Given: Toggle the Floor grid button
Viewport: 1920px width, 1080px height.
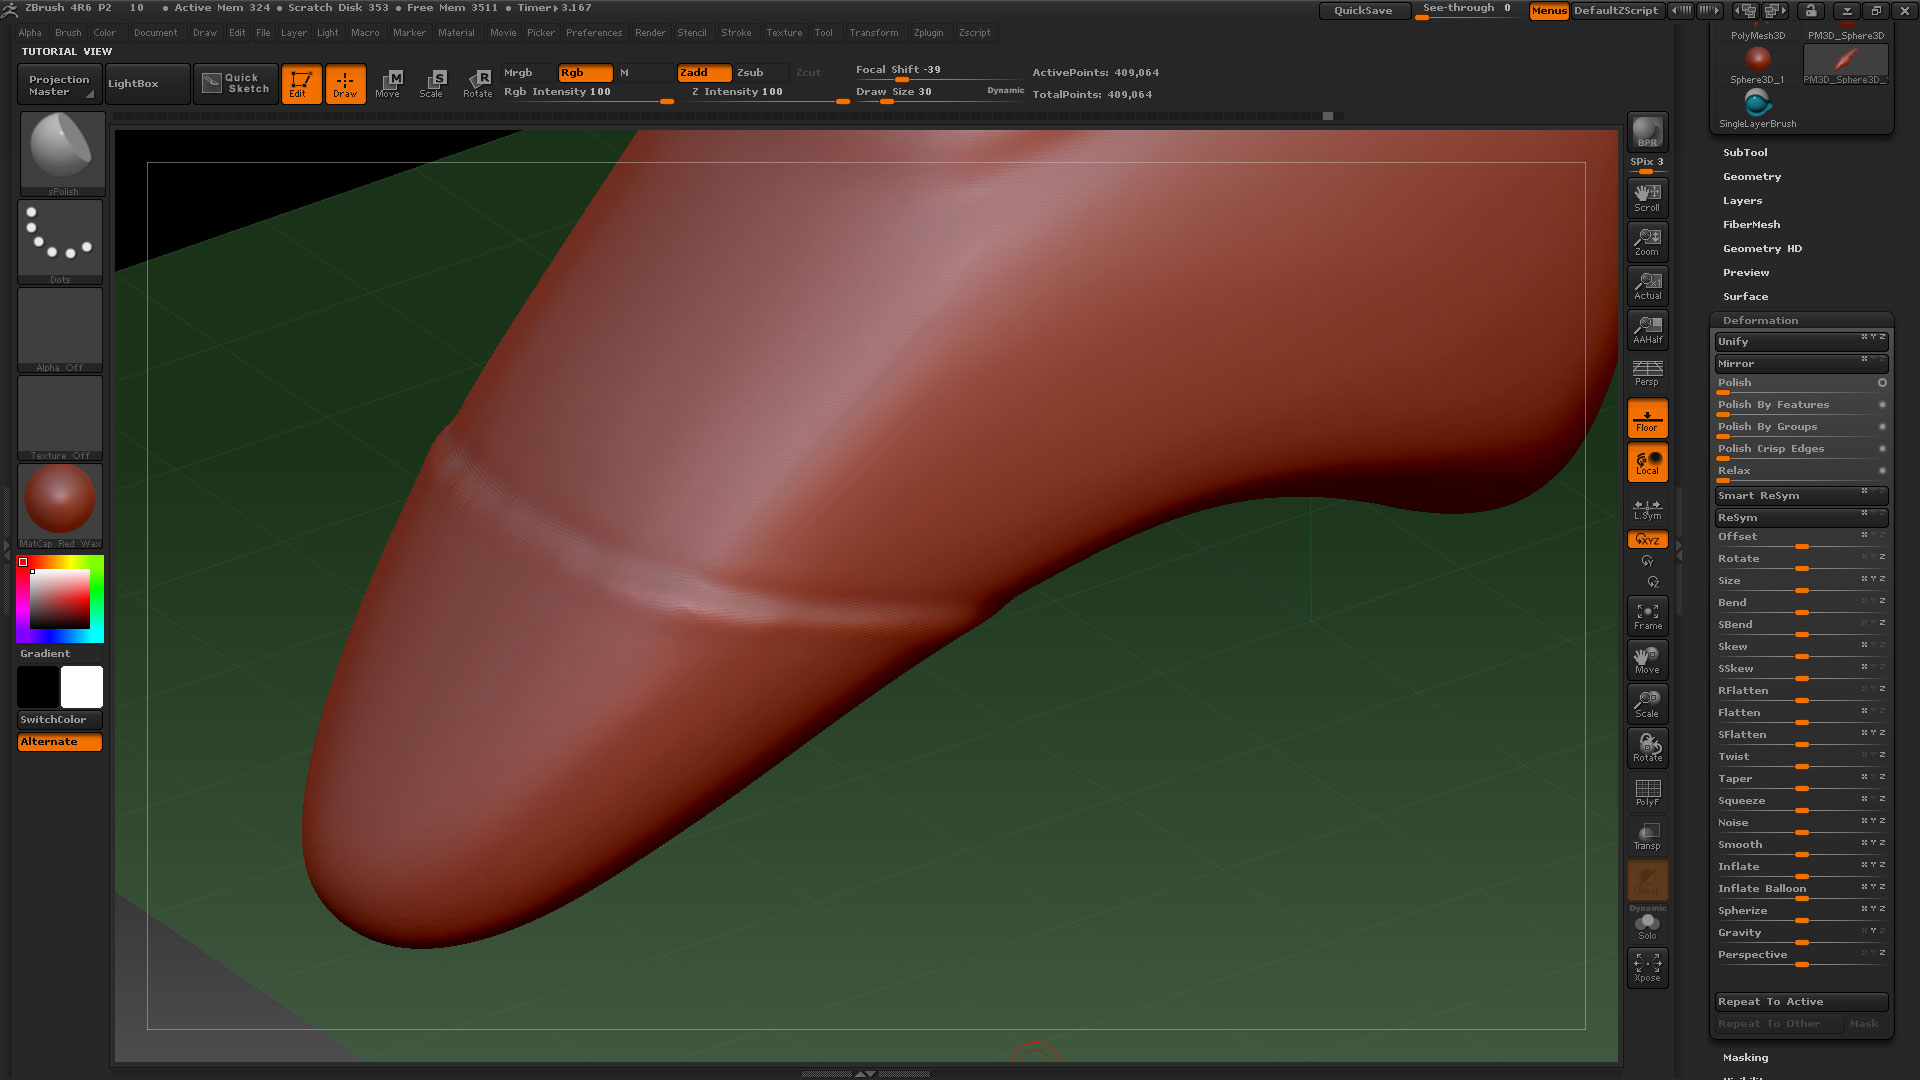Looking at the screenshot, I should pyautogui.click(x=1647, y=418).
